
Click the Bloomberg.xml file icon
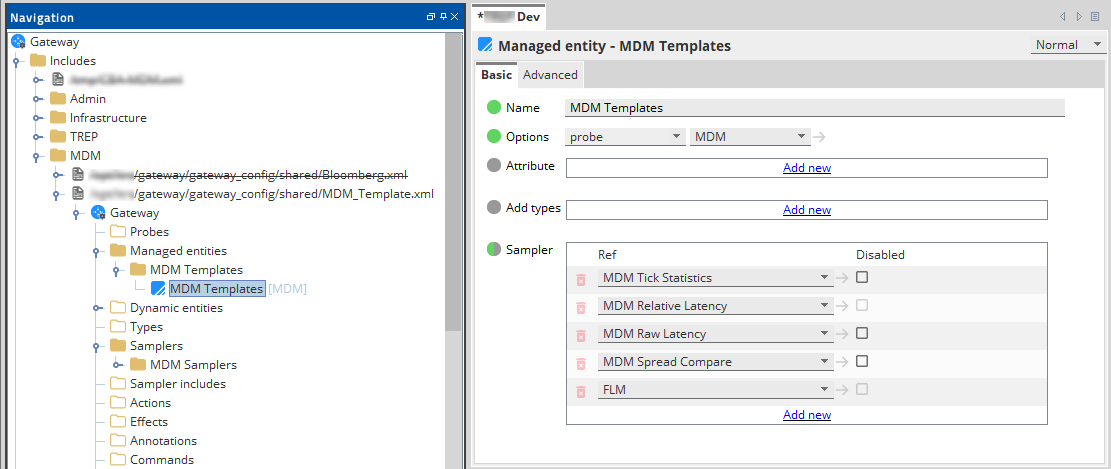coord(78,175)
